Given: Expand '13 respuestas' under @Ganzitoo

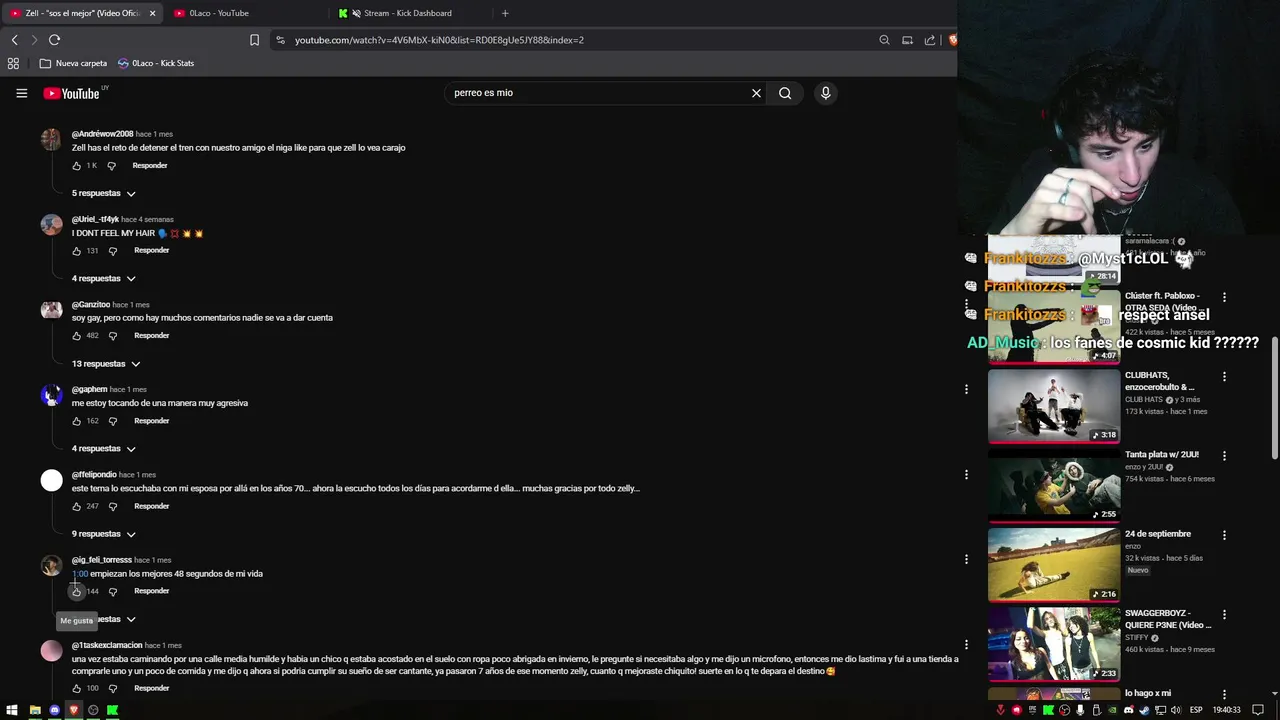Looking at the screenshot, I should coord(105,364).
